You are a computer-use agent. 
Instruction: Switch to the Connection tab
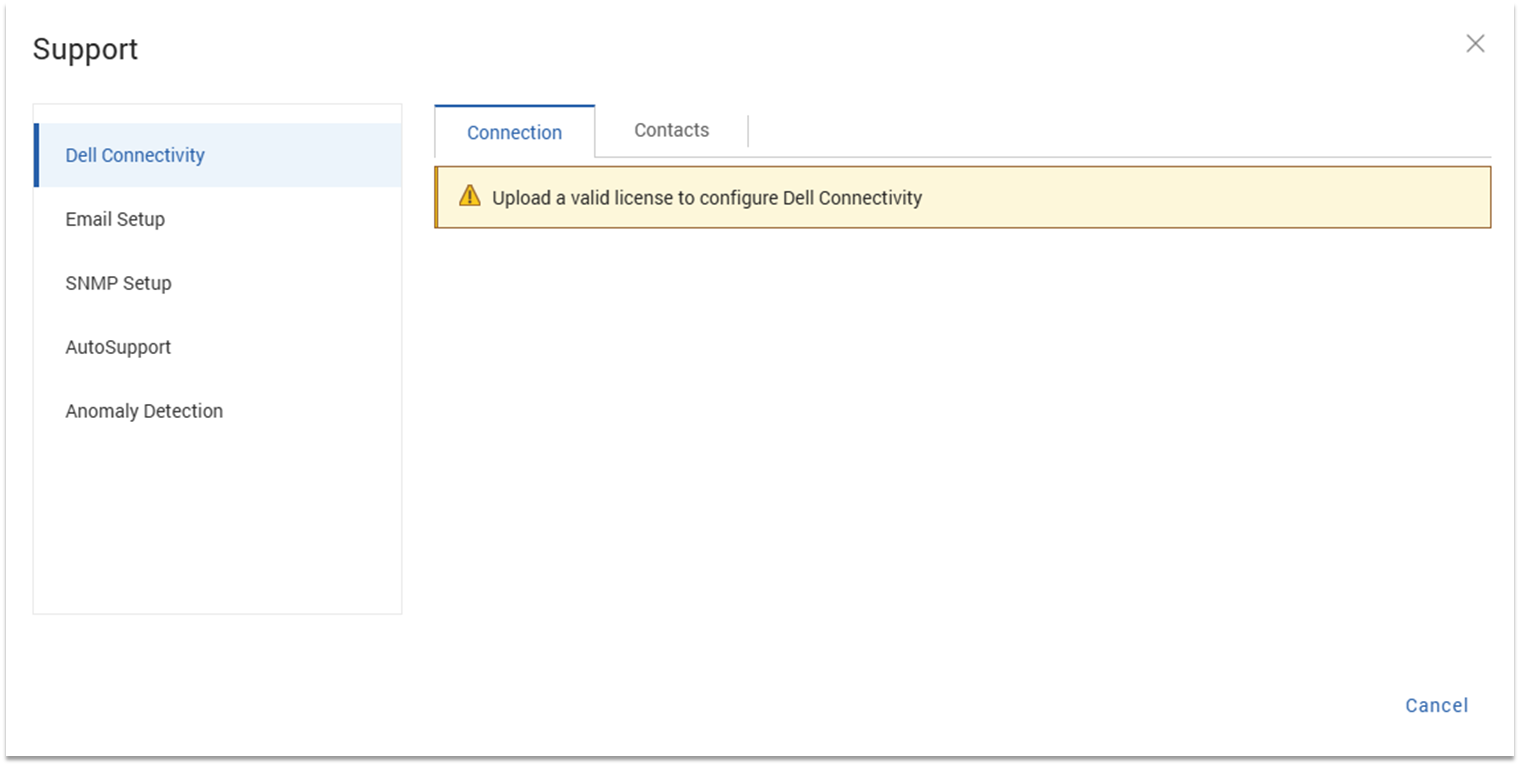(515, 132)
